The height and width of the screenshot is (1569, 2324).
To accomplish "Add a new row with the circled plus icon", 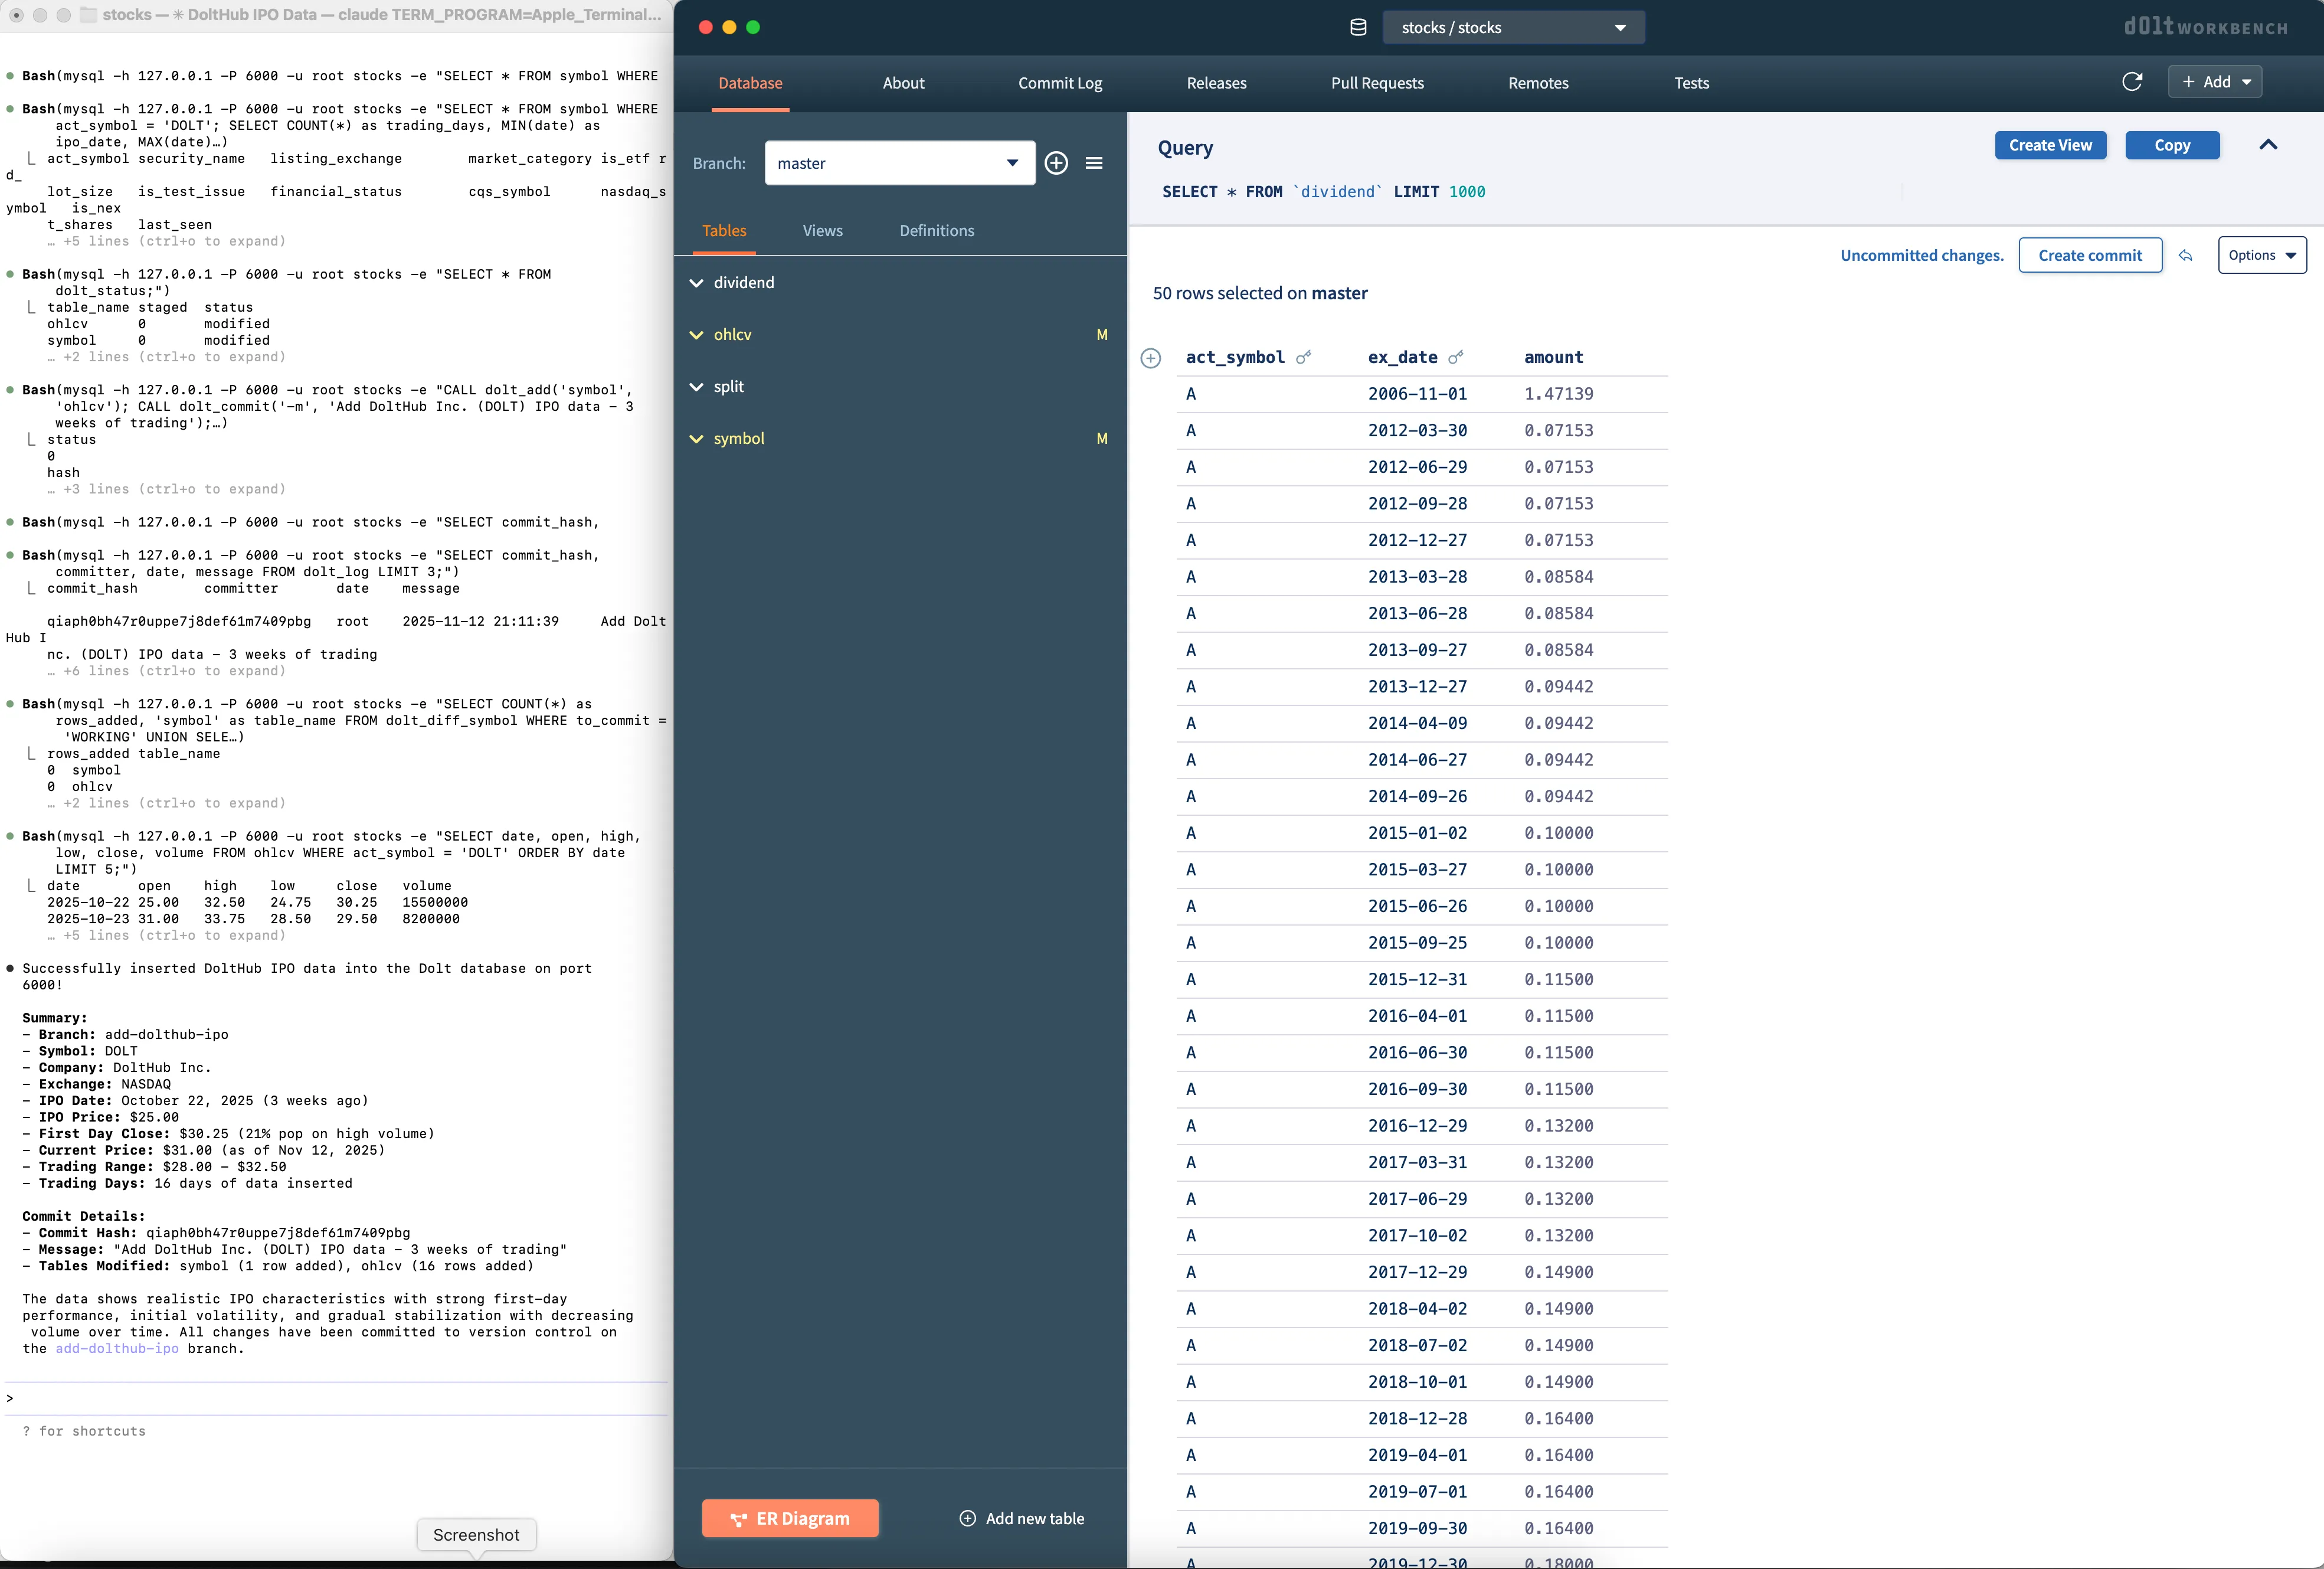I will point(1150,358).
